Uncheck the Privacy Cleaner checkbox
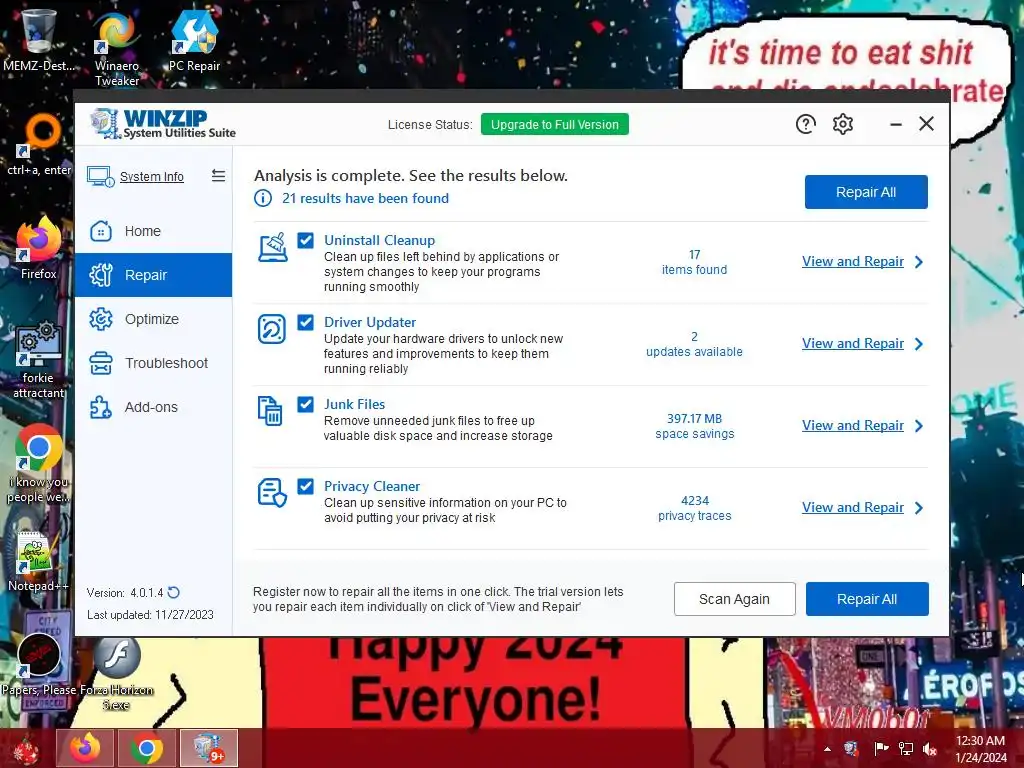 (305, 486)
